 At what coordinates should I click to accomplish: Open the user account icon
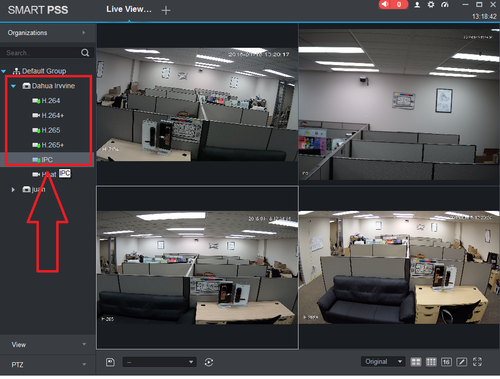tap(417, 5)
